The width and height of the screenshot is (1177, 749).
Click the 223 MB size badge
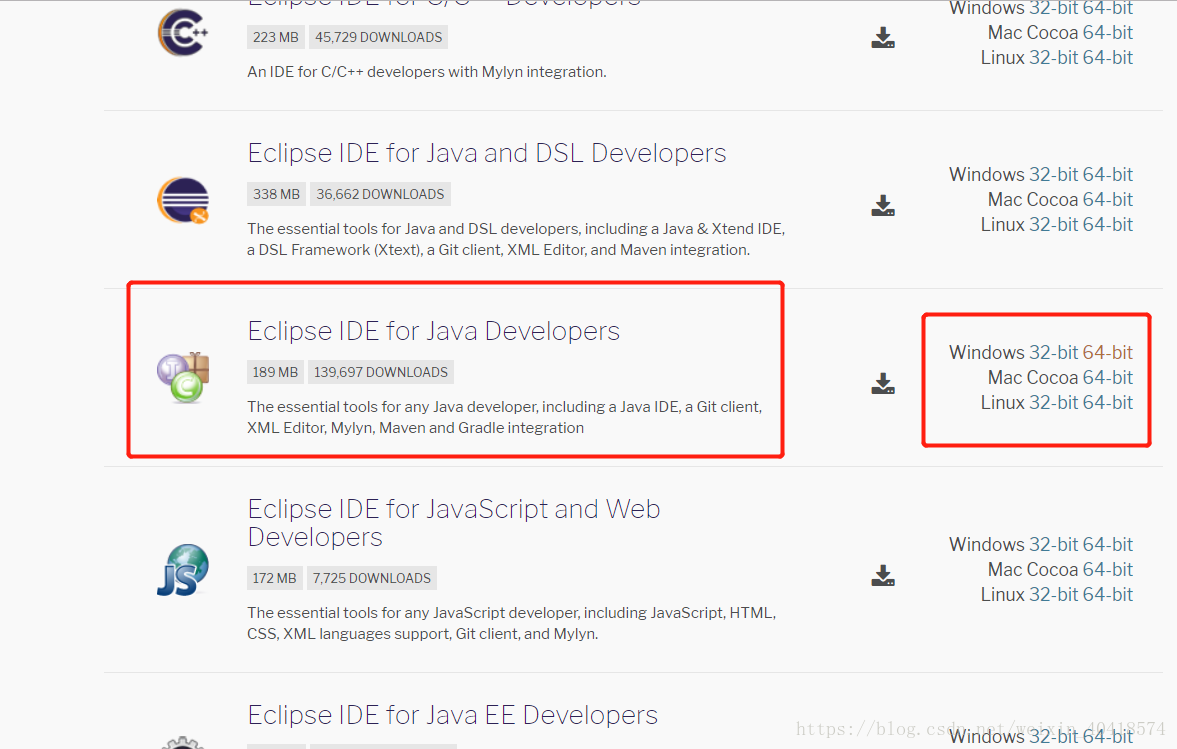coord(275,38)
